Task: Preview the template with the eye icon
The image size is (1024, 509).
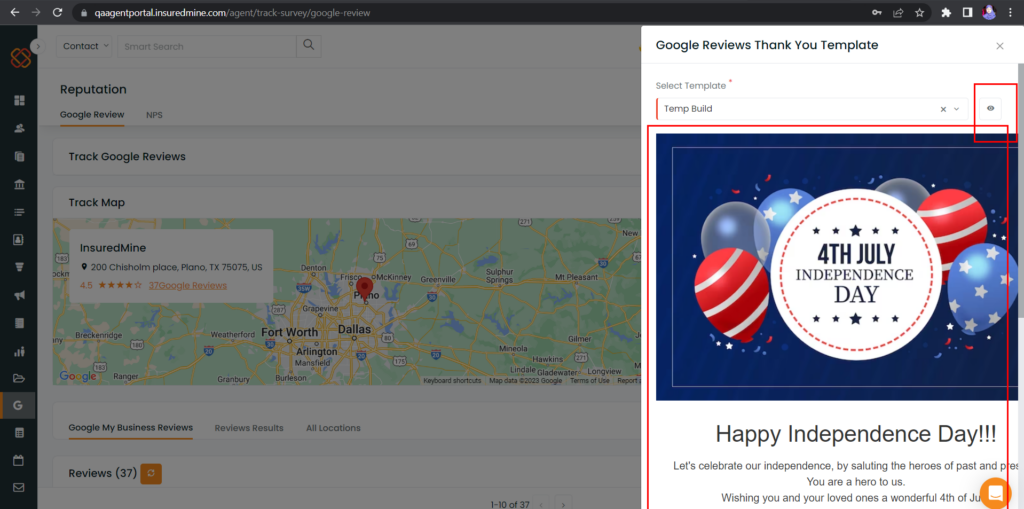Action: (990, 108)
